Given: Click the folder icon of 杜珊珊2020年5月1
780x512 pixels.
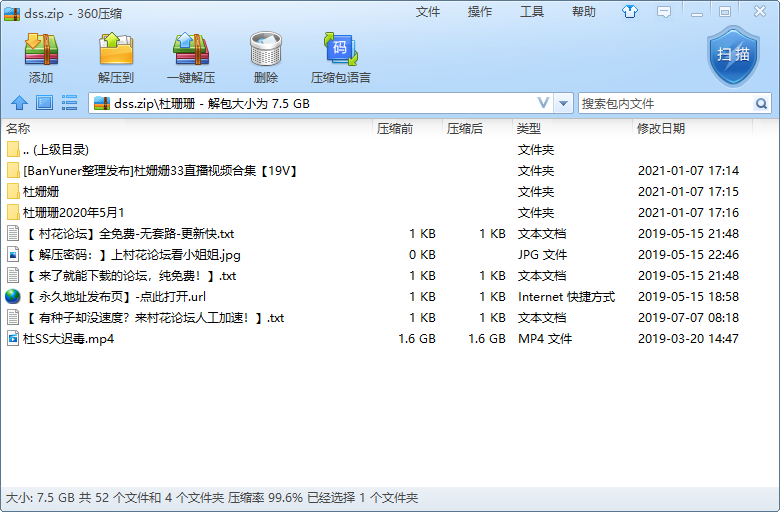Looking at the screenshot, I should click(x=13, y=212).
